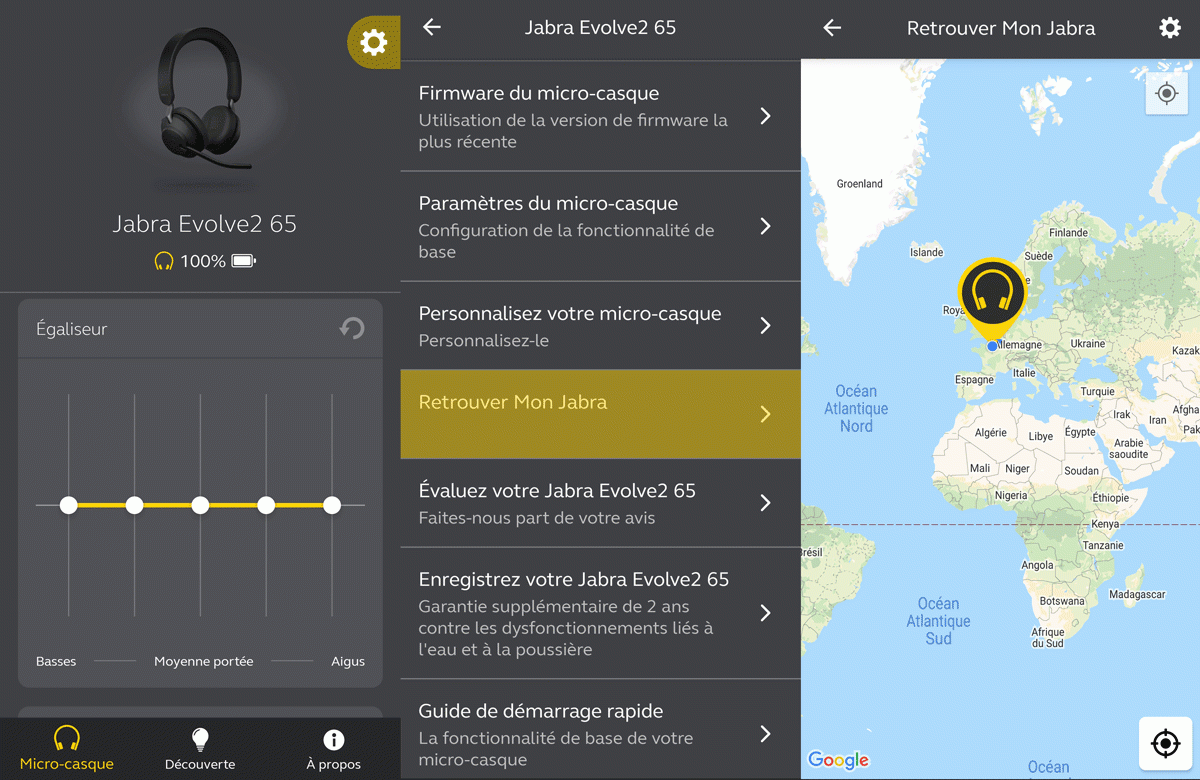Open the Découverte tab
This screenshot has width=1200, height=780.
[x=200, y=749]
